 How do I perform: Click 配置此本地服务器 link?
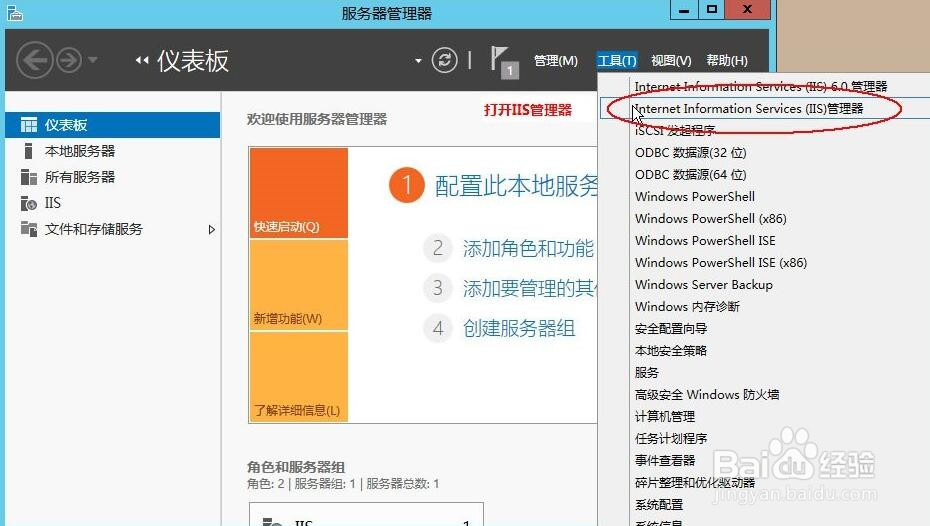click(516, 186)
